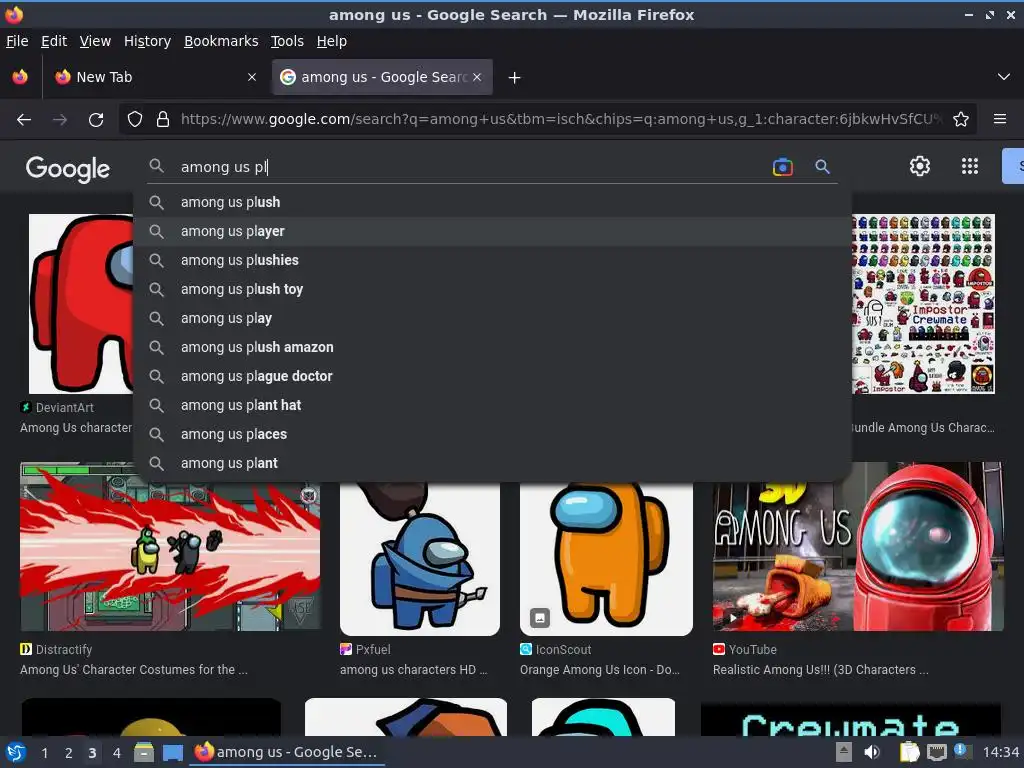
Task: Open the volume speaker tray icon
Action: (872, 752)
